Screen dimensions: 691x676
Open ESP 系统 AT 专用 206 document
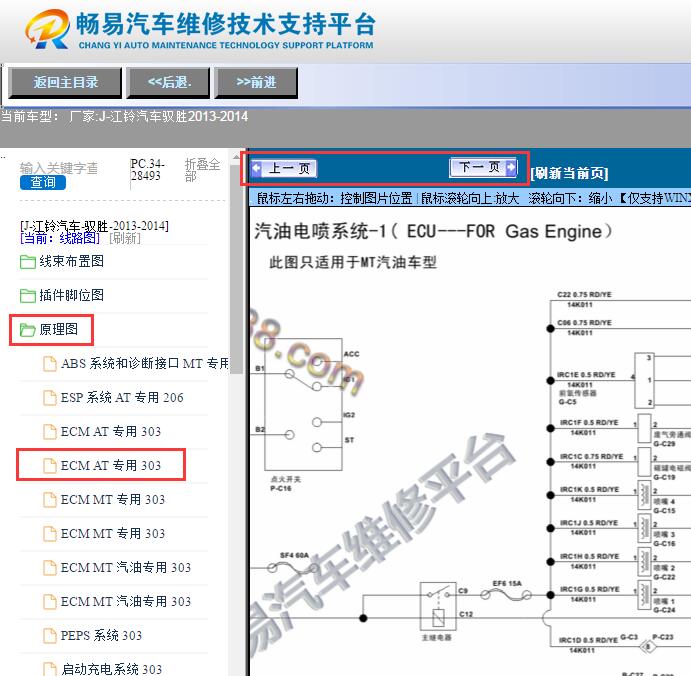coord(122,397)
